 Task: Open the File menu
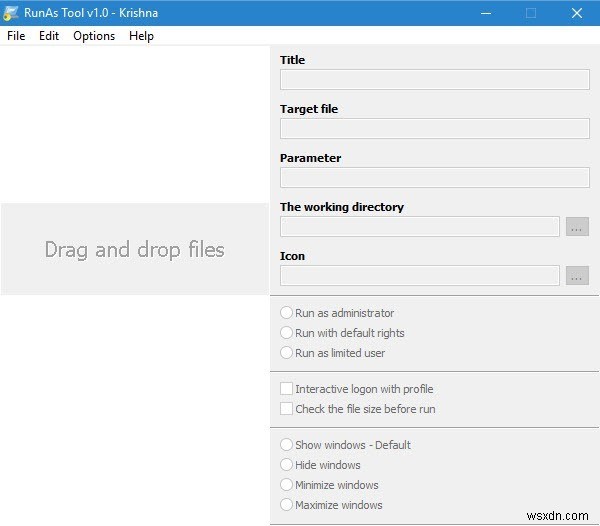pyautogui.click(x=16, y=36)
